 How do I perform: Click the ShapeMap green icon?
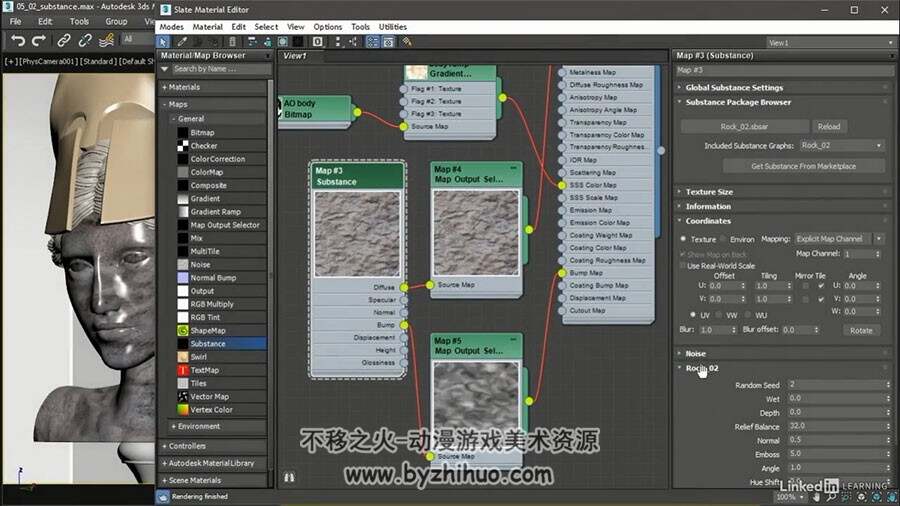[x=183, y=330]
